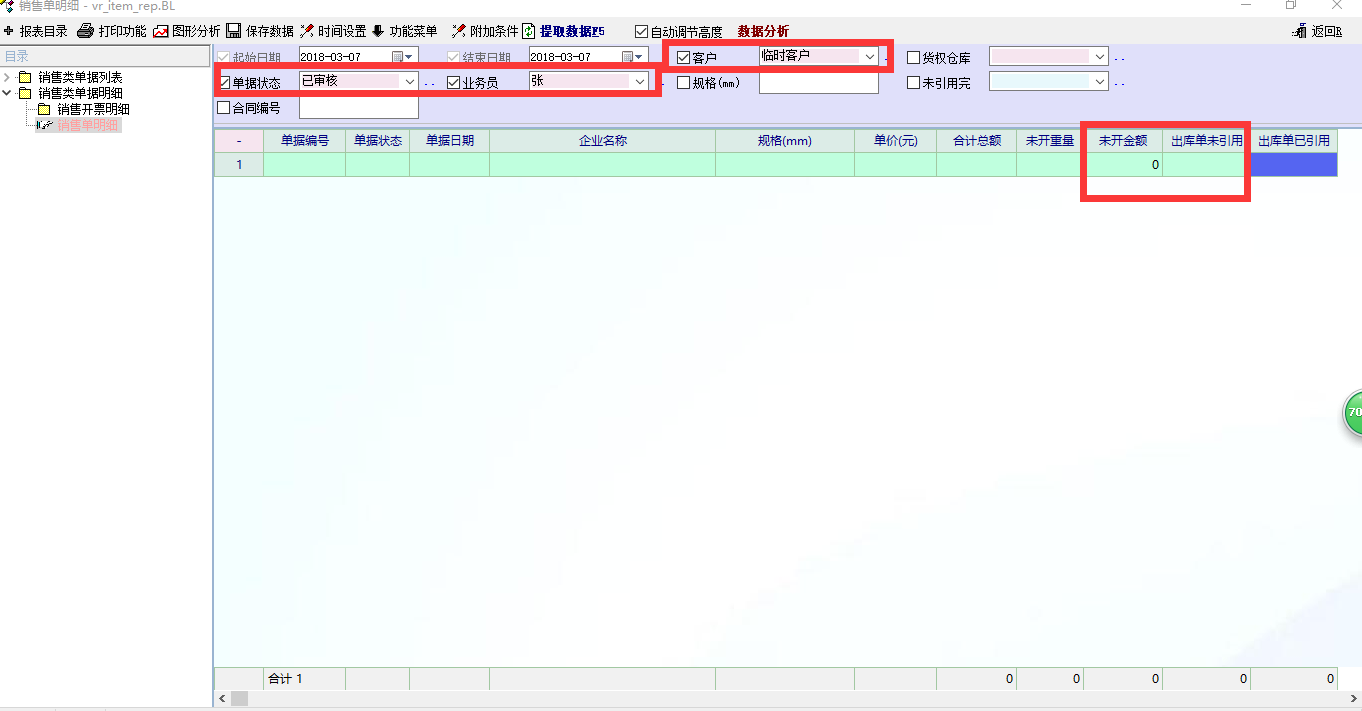1362x711 pixels.
Task: Click the horizontal scrollbar right arrow
Action: tap(1353, 697)
